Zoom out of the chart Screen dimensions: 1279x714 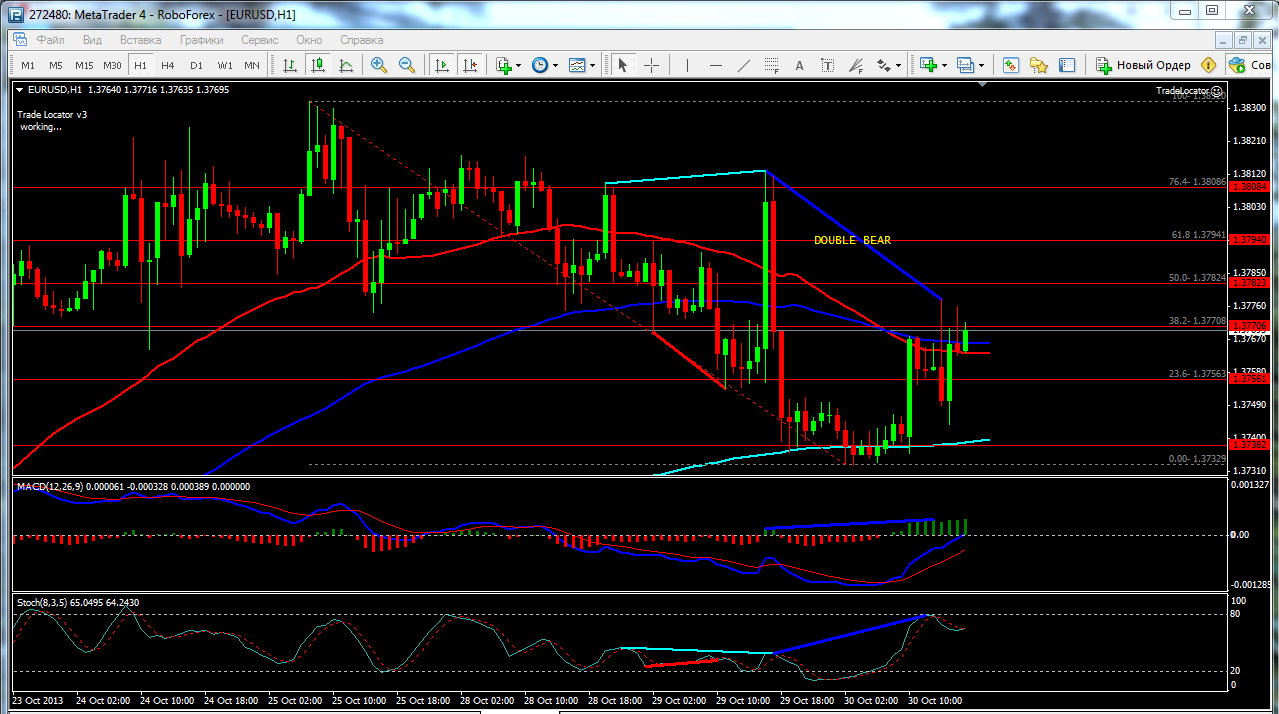pos(407,65)
